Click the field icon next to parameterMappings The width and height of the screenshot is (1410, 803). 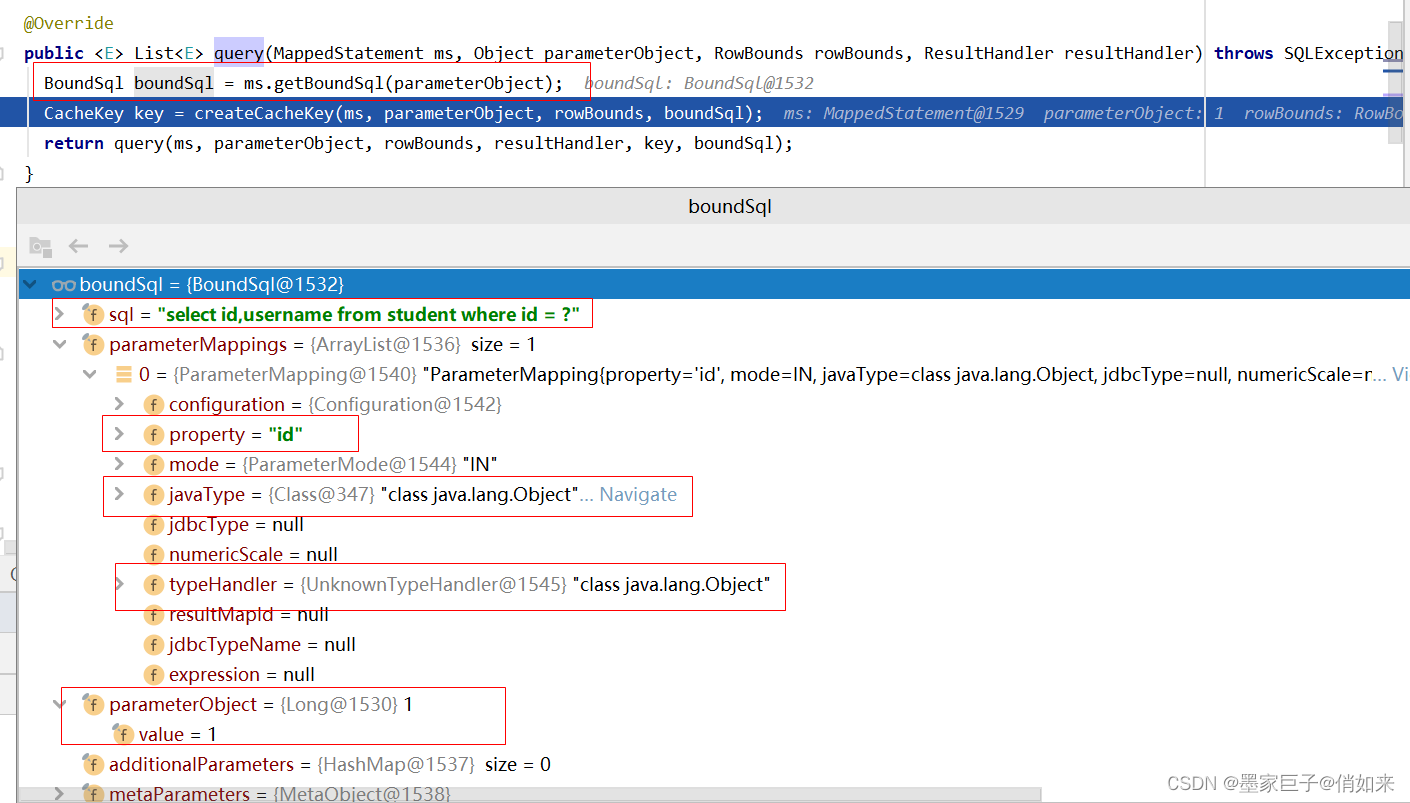click(x=93, y=345)
